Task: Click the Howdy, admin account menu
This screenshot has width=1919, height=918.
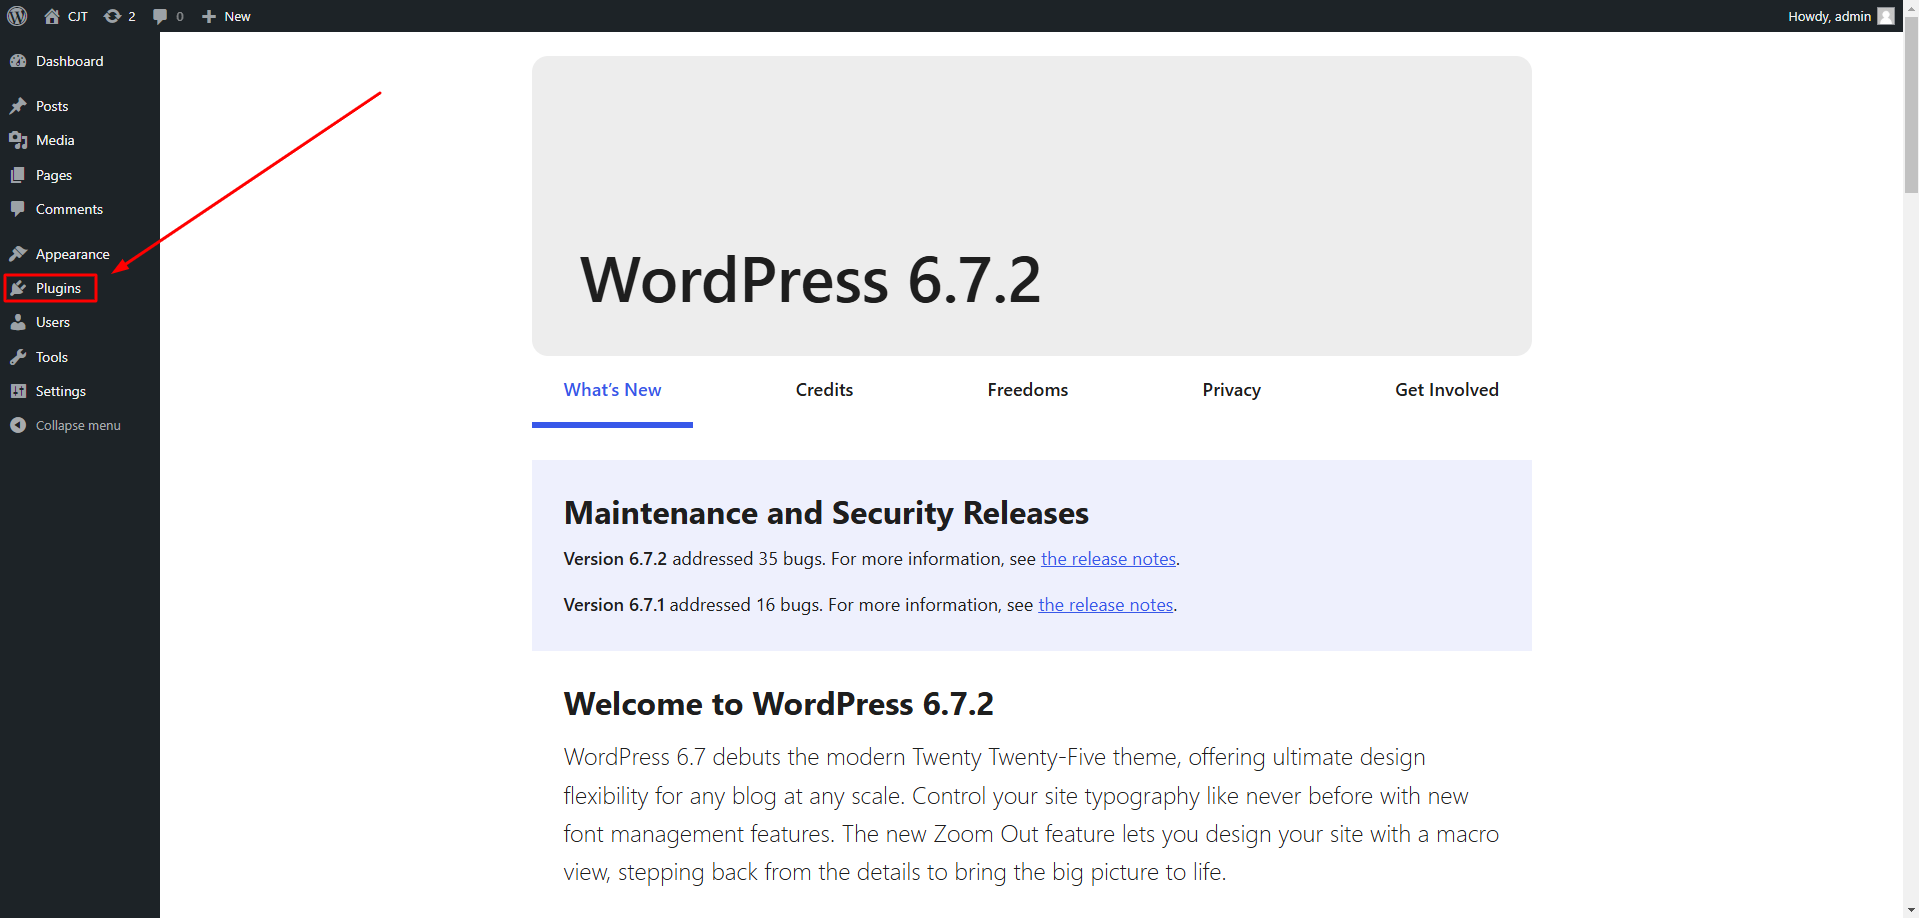Action: (1840, 16)
